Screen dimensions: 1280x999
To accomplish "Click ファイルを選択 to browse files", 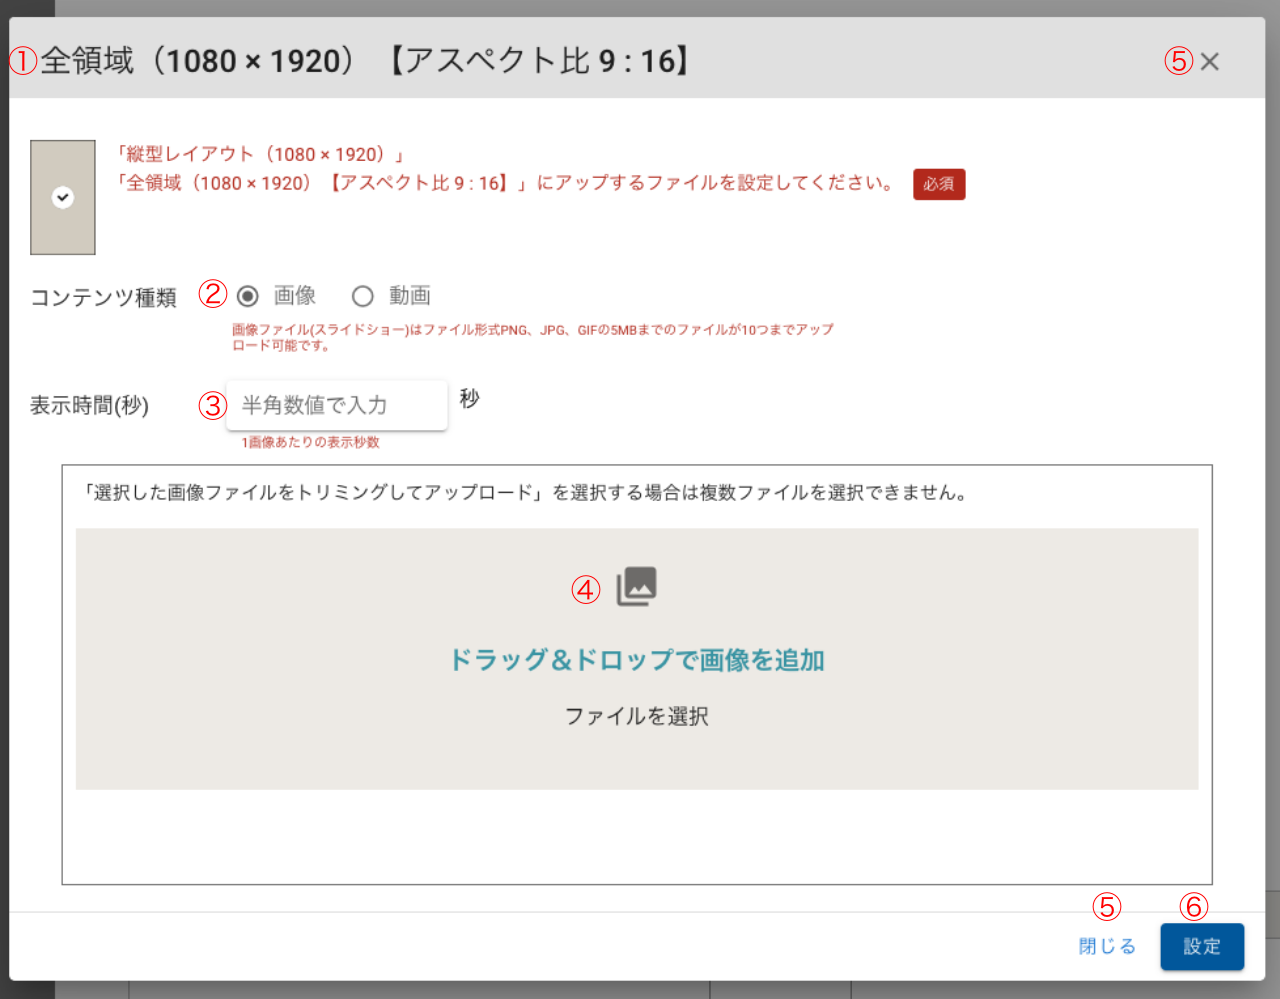I will click(x=636, y=716).
